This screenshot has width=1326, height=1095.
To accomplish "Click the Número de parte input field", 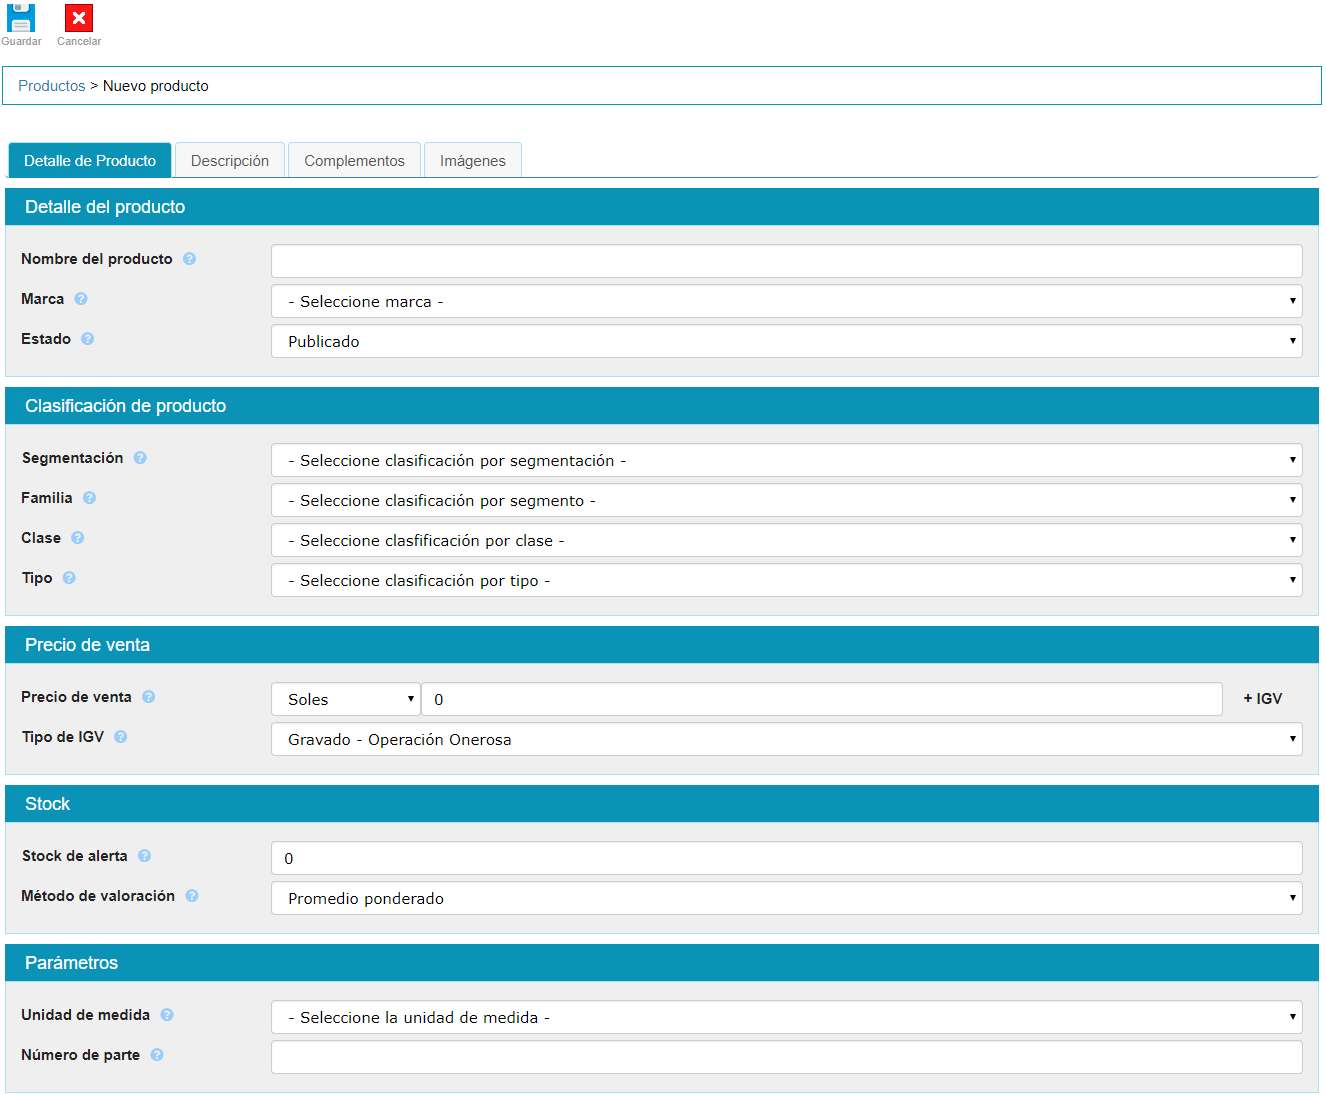I will [x=786, y=1057].
